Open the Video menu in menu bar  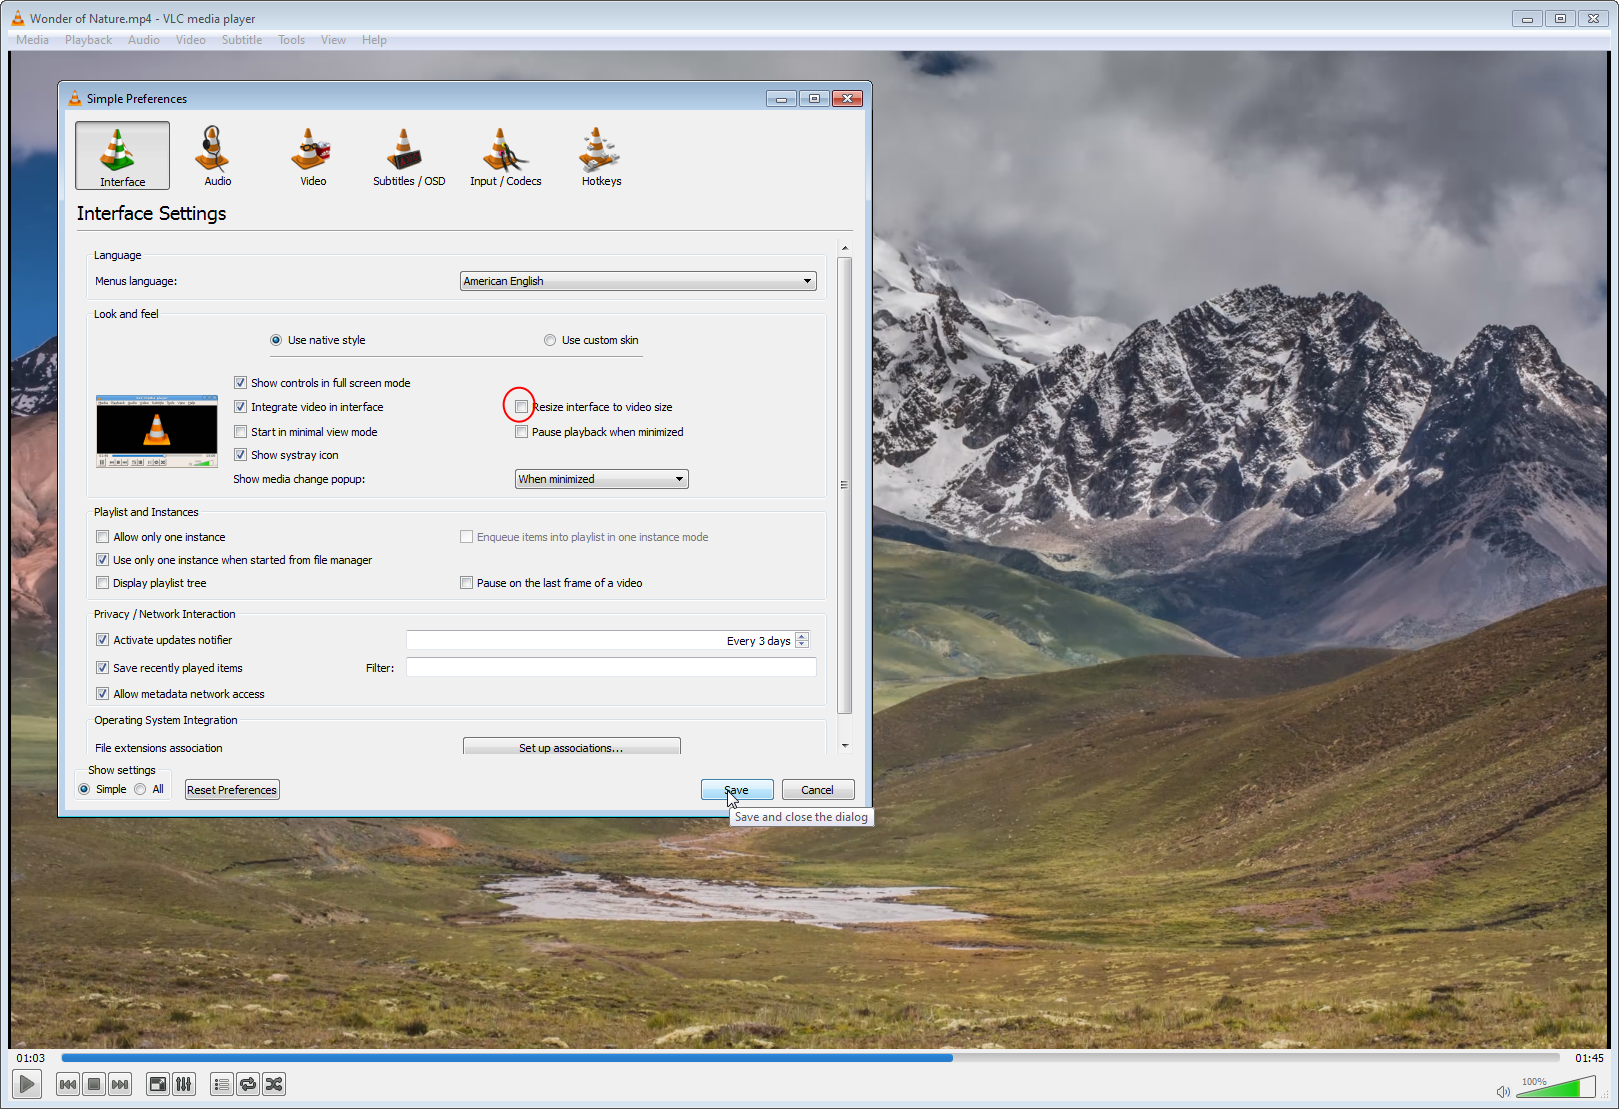click(x=191, y=40)
